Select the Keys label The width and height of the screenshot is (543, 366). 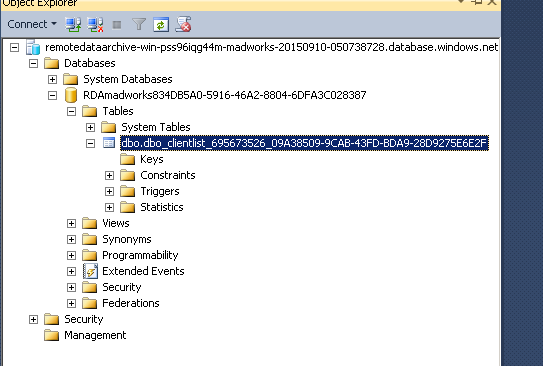152,159
